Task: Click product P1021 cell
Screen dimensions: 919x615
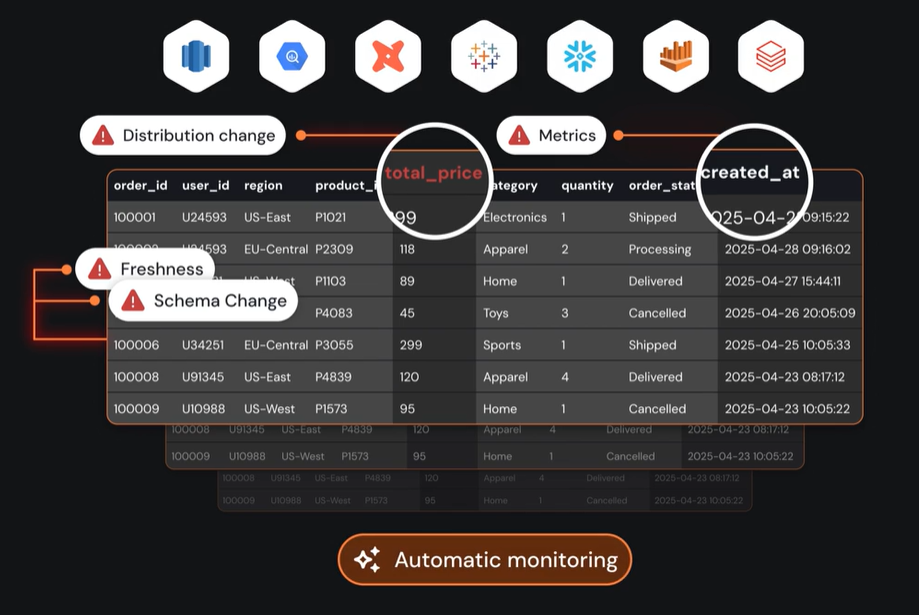Action: click(331, 218)
